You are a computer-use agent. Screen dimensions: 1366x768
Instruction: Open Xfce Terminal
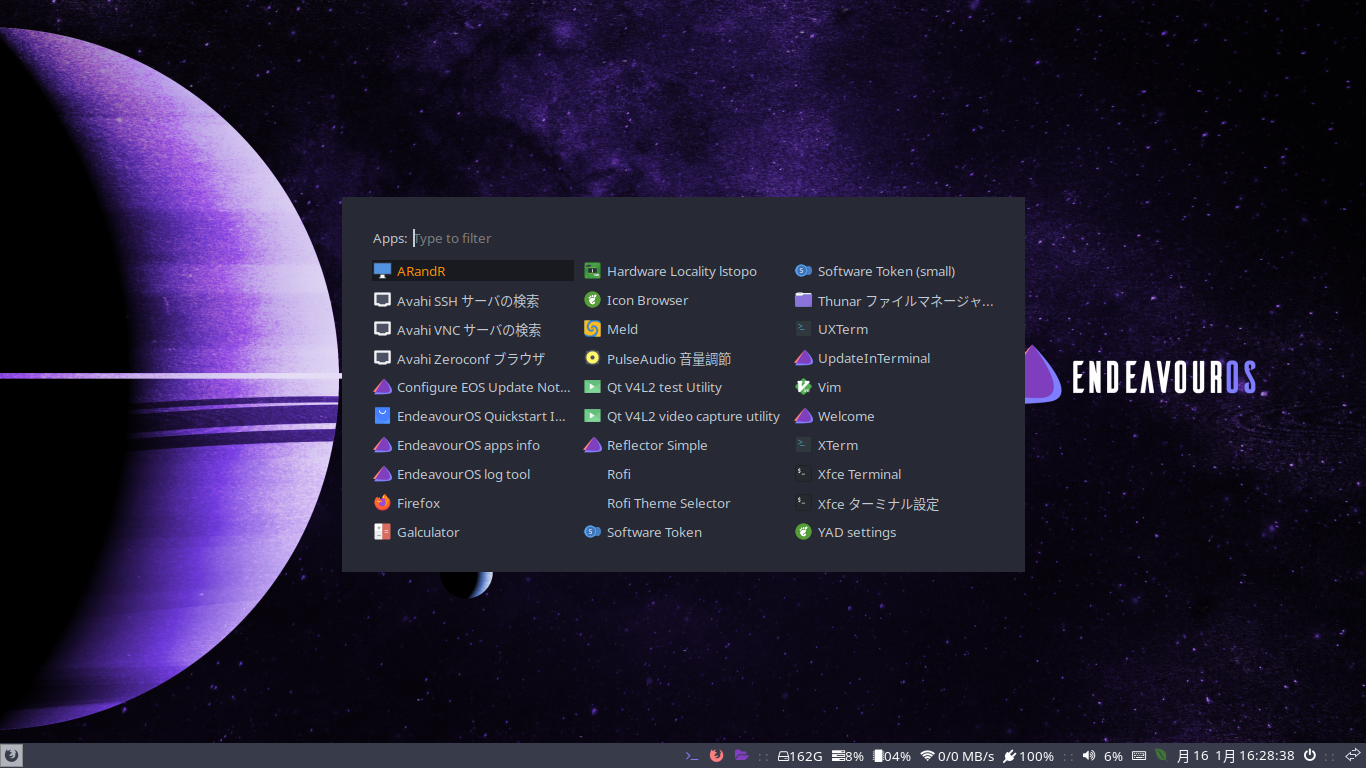(x=894, y=474)
